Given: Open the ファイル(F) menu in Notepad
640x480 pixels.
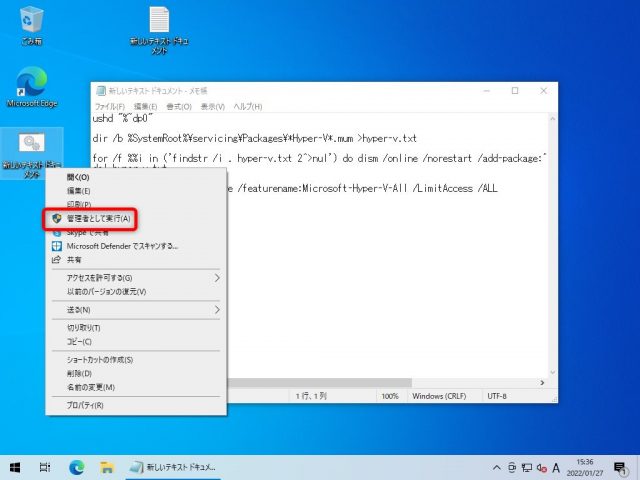Looking at the screenshot, I should point(109,107).
